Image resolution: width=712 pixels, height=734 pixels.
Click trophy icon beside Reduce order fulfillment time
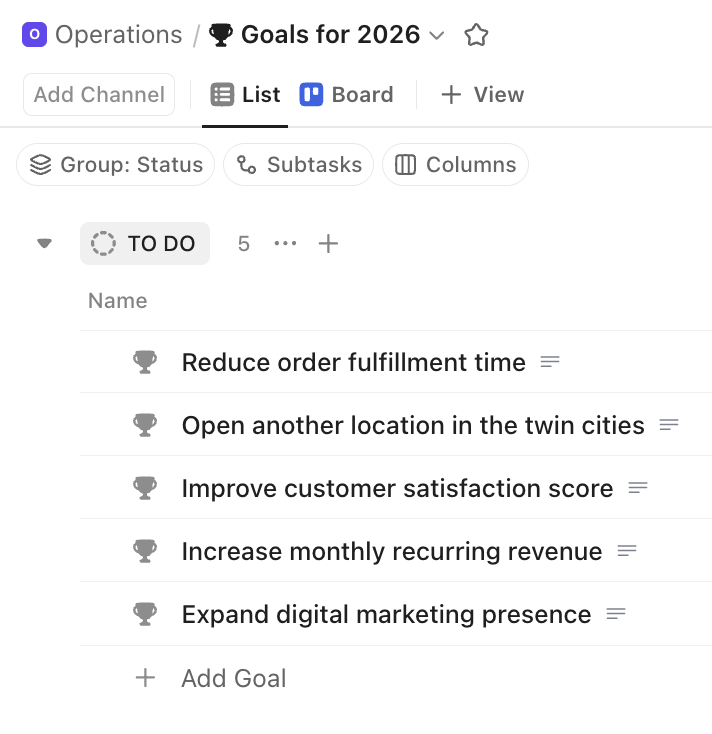(145, 362)
